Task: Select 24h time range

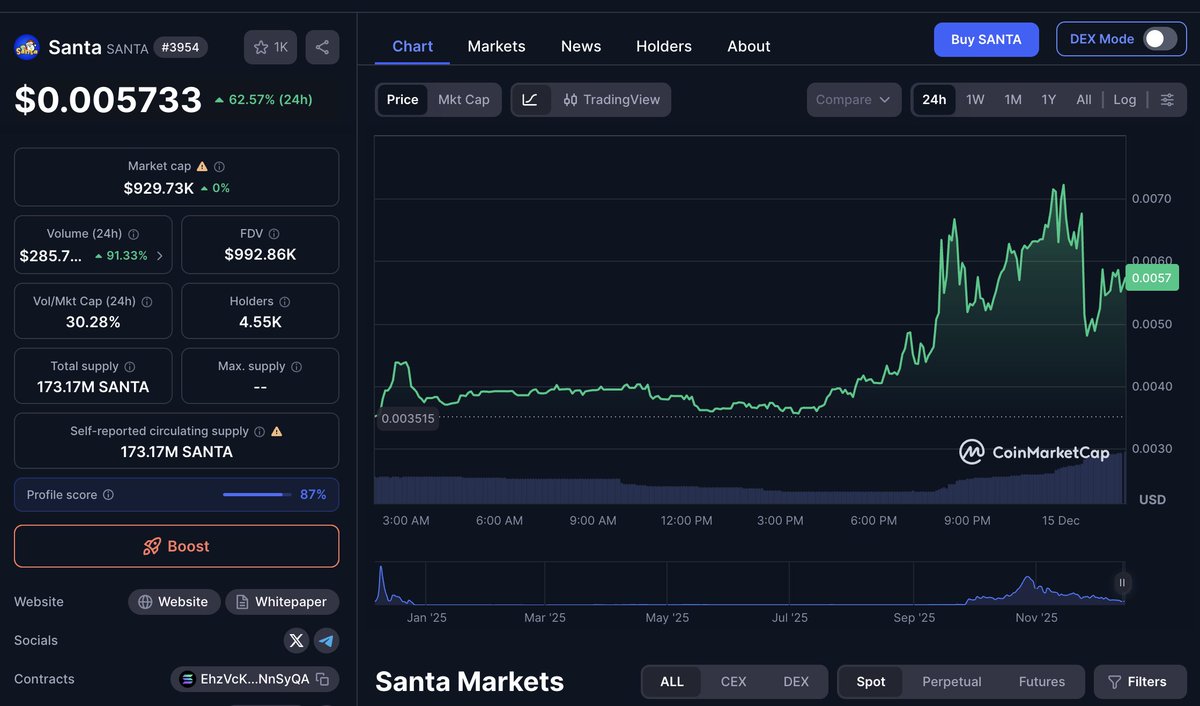Action: (934, 99)
